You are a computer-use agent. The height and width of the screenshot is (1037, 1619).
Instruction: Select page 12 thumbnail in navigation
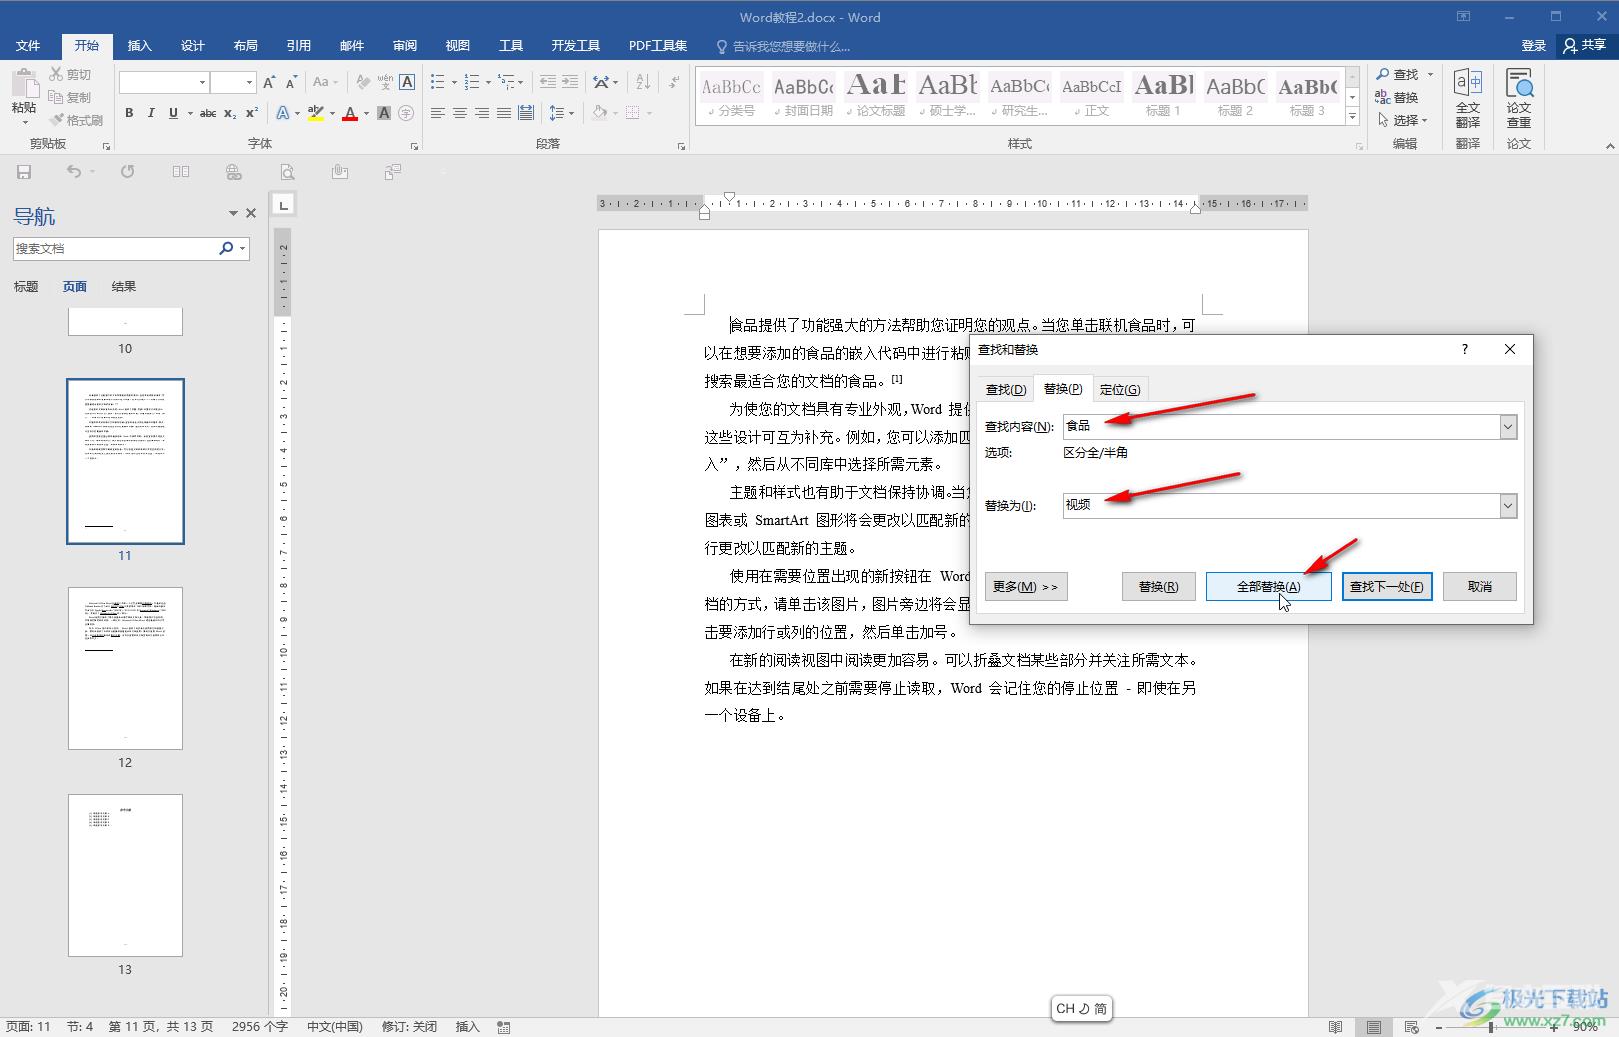[x=125, y=668]
